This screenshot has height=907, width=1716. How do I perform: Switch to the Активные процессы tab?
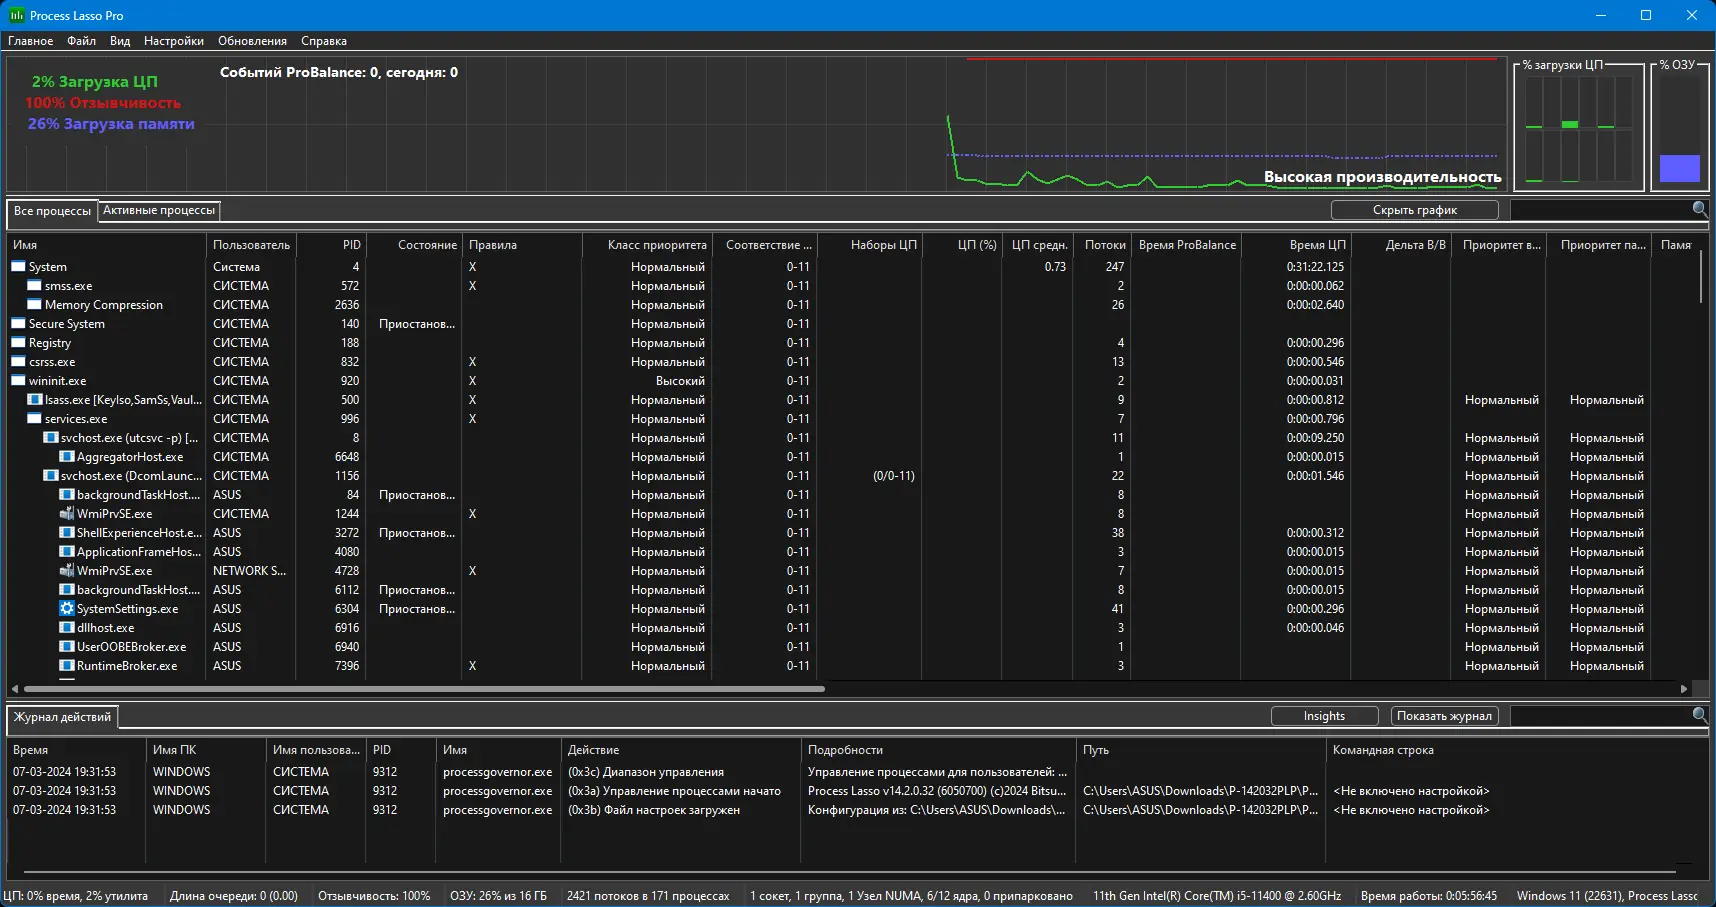(x=159, y=210)
